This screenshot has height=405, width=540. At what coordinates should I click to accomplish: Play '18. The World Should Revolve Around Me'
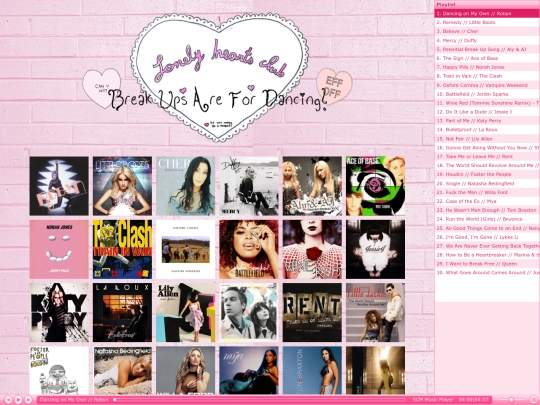coord(487,165)
